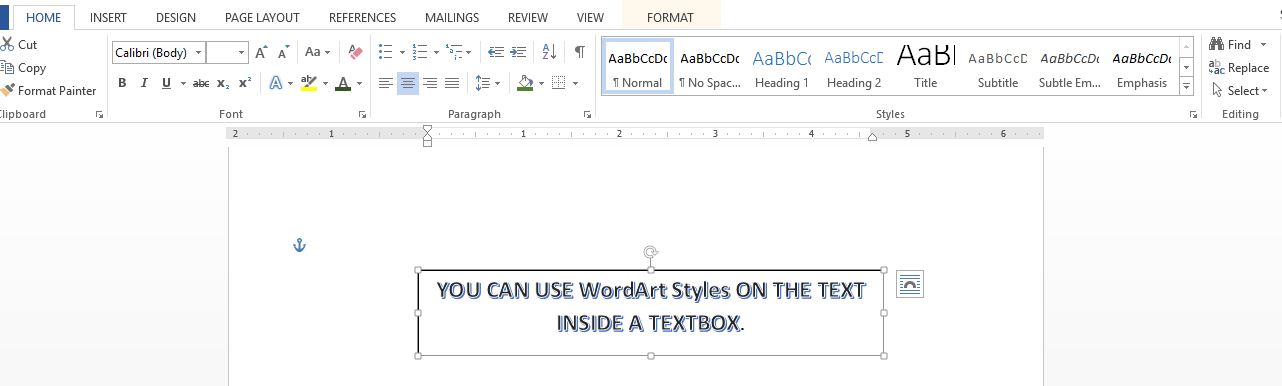This screenshot has width=1282, height=386.
Task: Apply Text Effects and Typography
Action: click(276, 83)
